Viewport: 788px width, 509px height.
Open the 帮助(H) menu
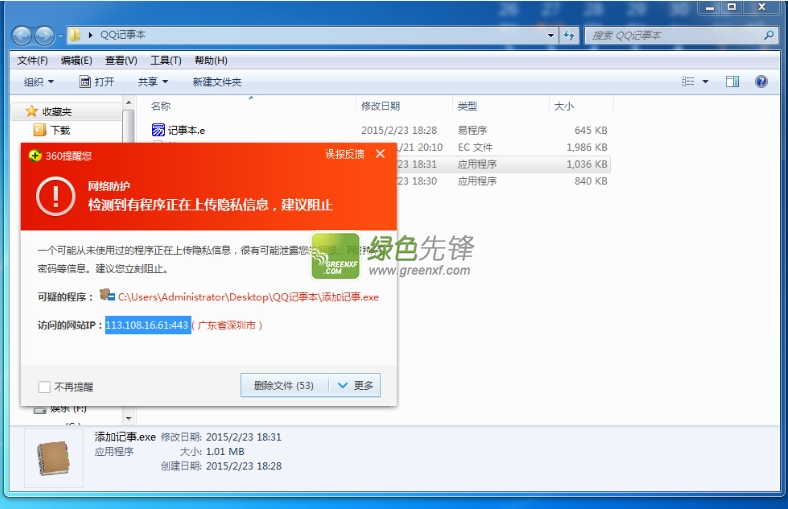pyautogui.click(x=211, y=60)
